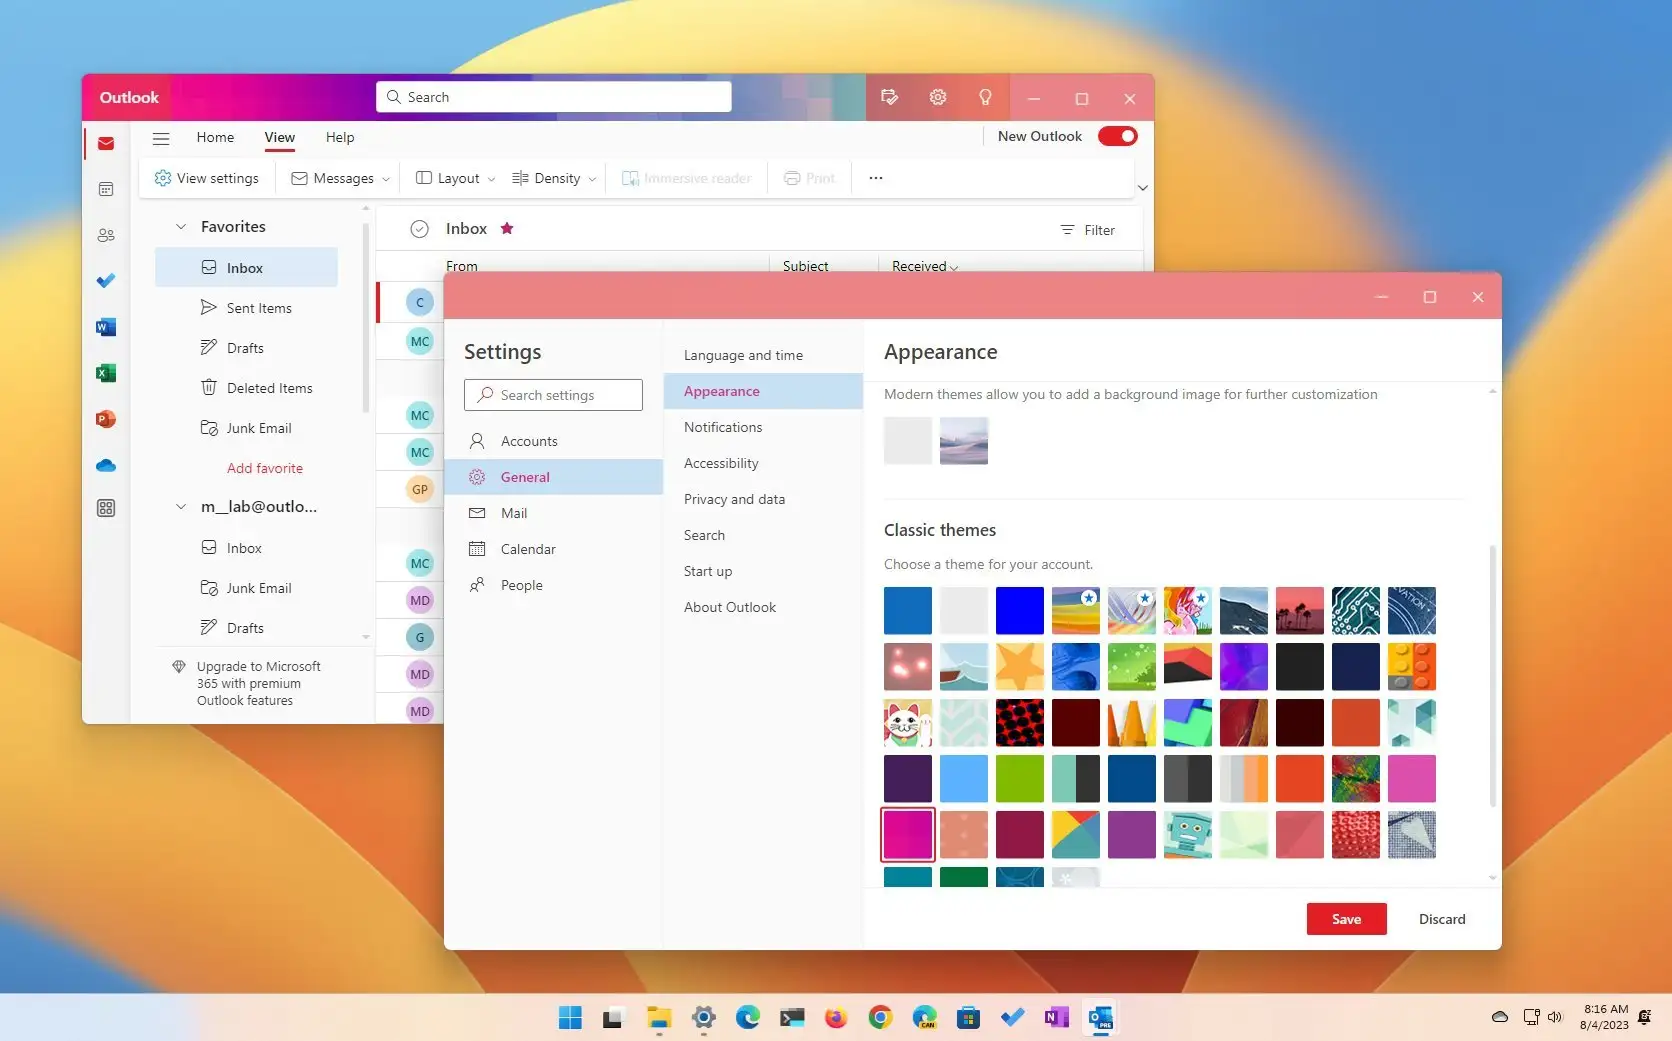Open Google Chrome from the taskbar

tap(879, 1017)
